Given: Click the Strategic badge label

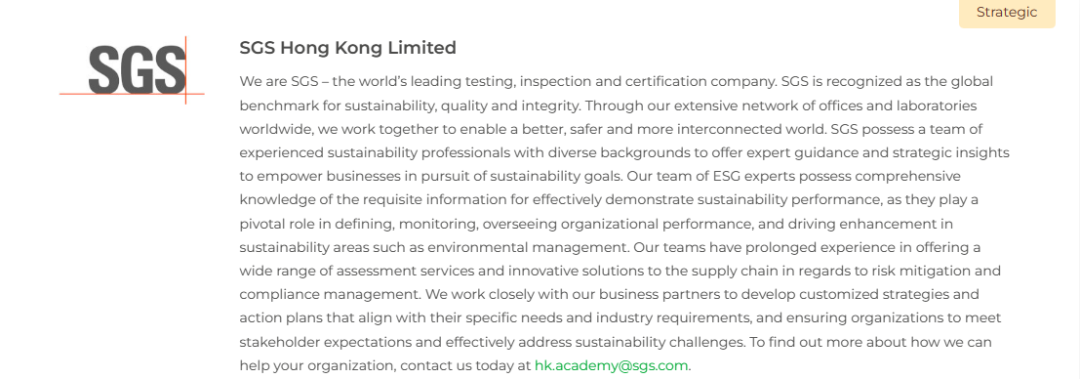Looking at the screenshot, I should click(1006, 12).
